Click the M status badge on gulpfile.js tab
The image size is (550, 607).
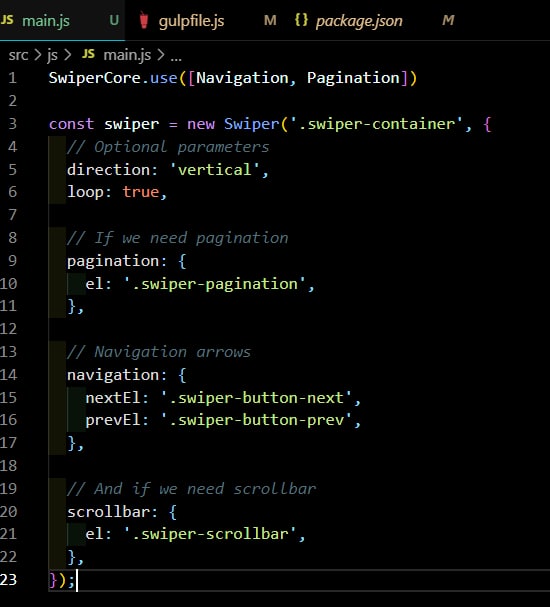(270, 20)
